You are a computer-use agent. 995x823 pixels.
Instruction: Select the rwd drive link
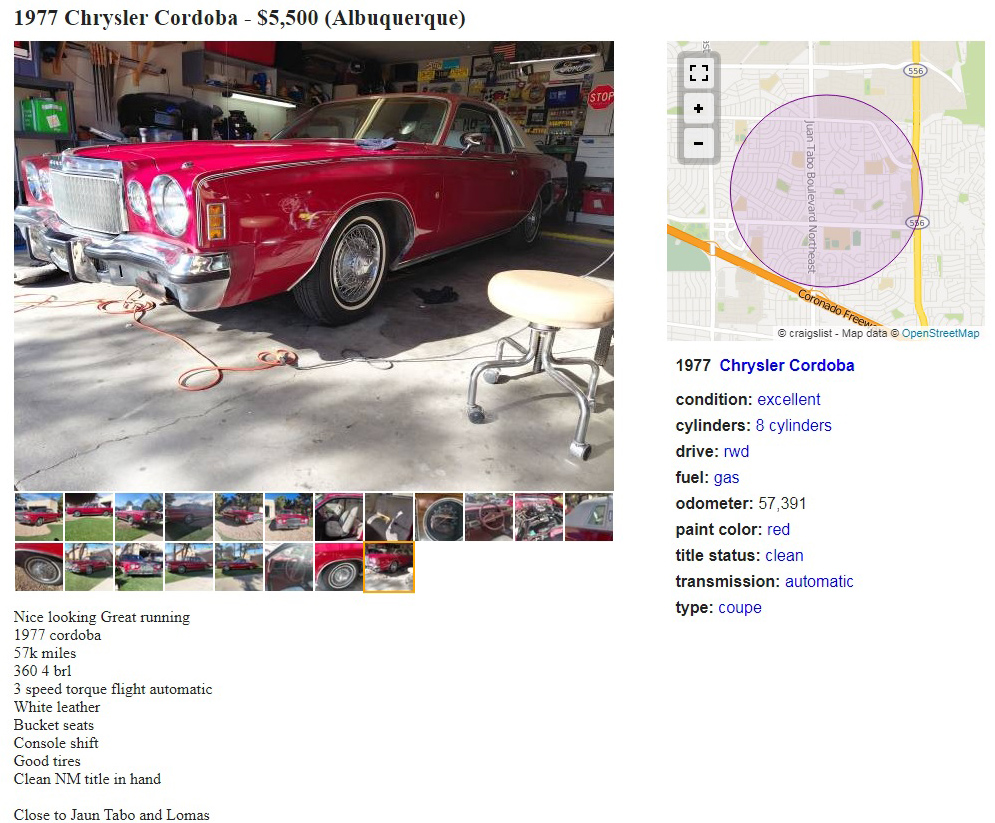click(736, 452)
